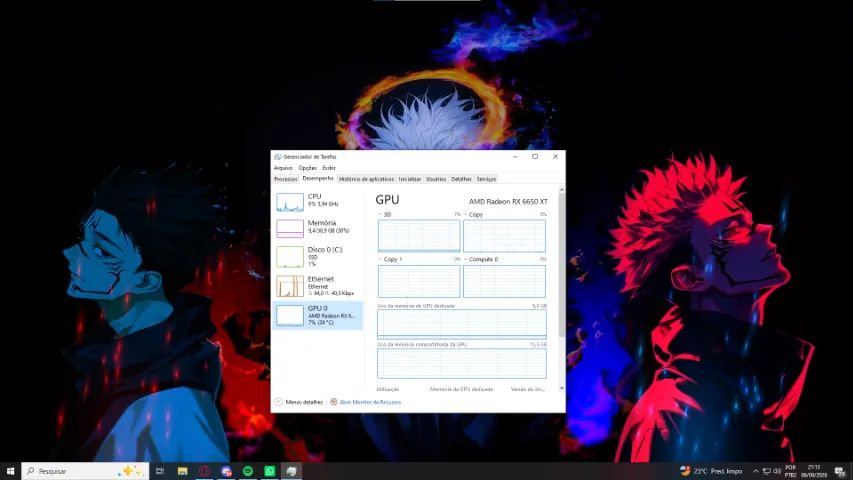Open the 3D graph engine dropdown
This screenshot has height=480, width=853.
[x=385, y=214]
